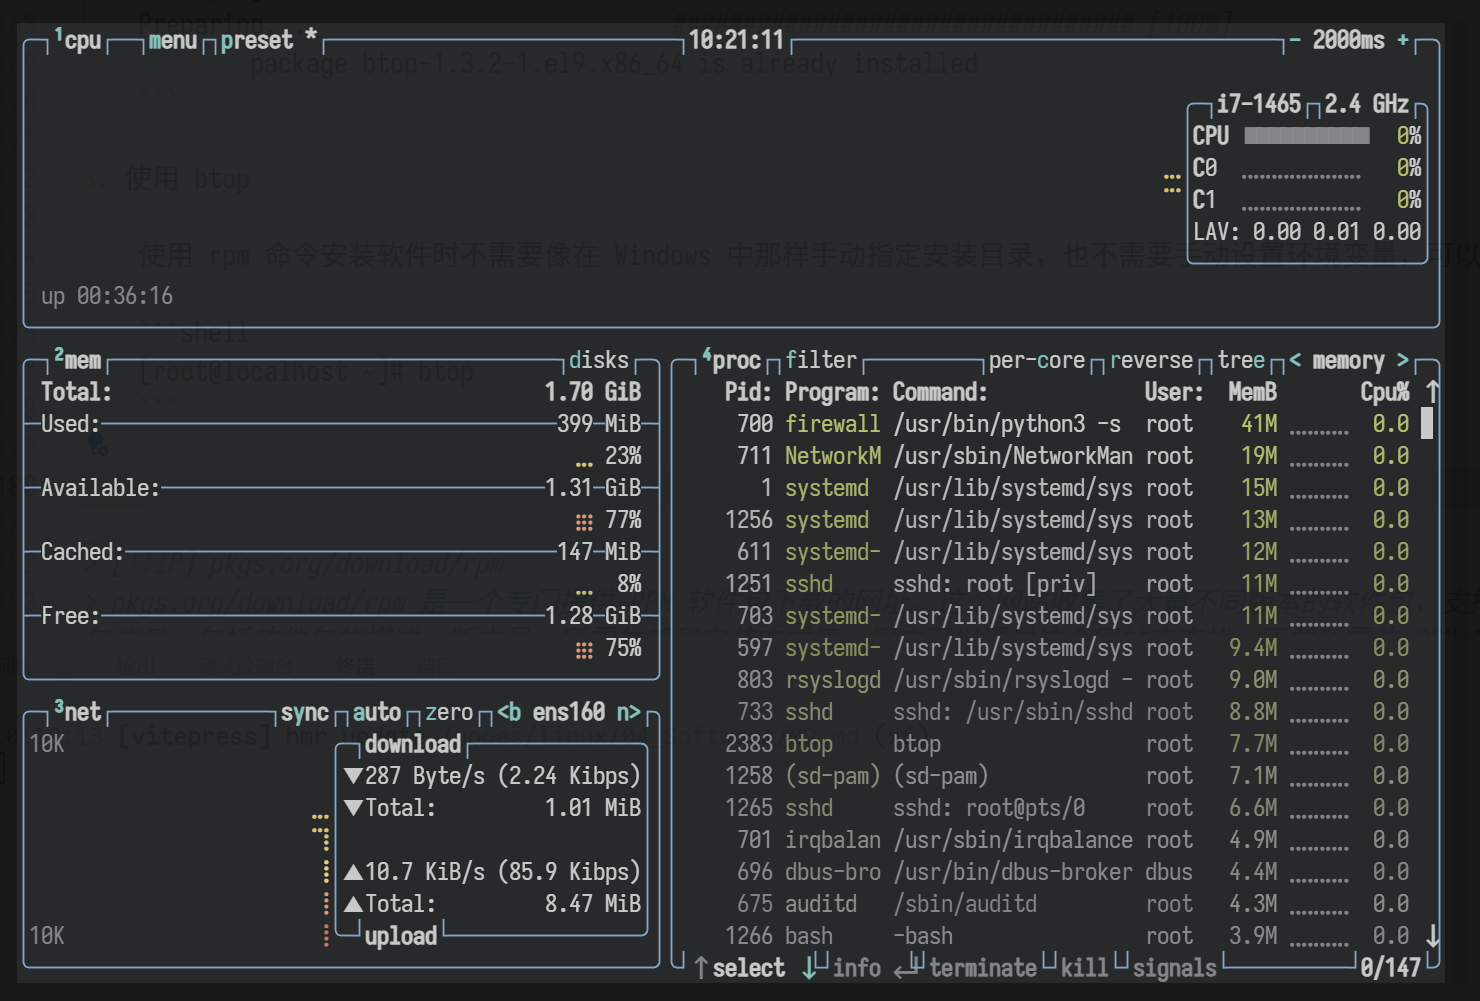Click the Used memory 399 MiB value
The height and width of the screenshot is (1001, 1480).
click(x=599, y=424)
